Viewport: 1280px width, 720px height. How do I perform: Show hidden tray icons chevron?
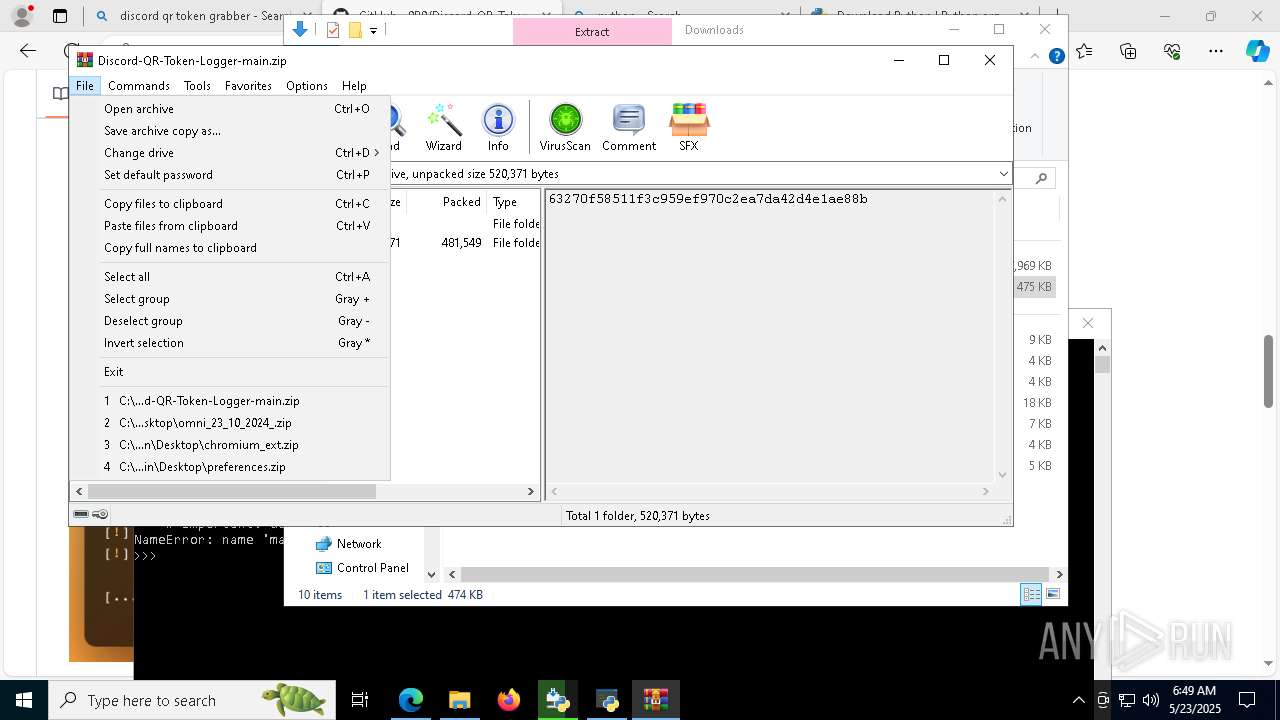coord(1078,700)
